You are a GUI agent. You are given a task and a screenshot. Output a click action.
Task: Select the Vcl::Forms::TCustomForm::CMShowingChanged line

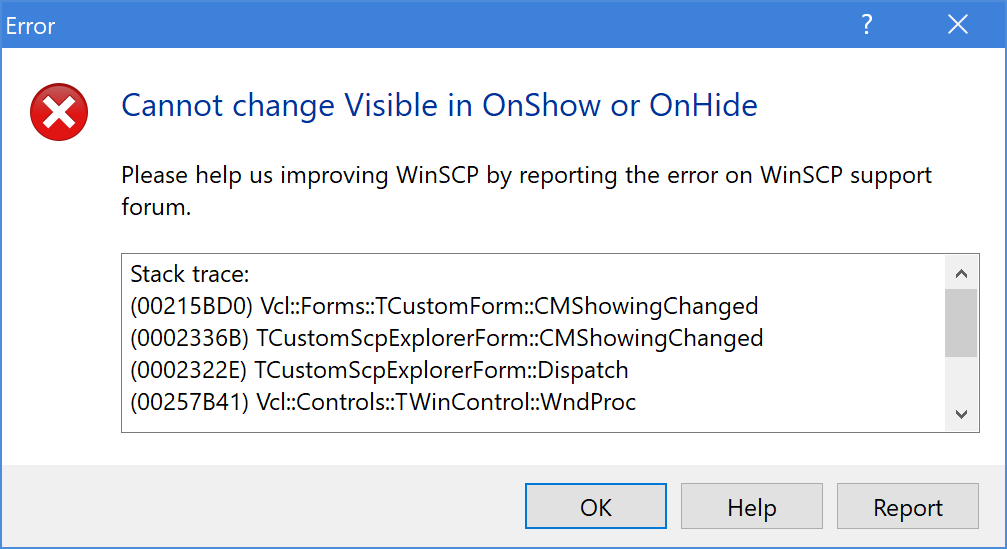(444, 305)
